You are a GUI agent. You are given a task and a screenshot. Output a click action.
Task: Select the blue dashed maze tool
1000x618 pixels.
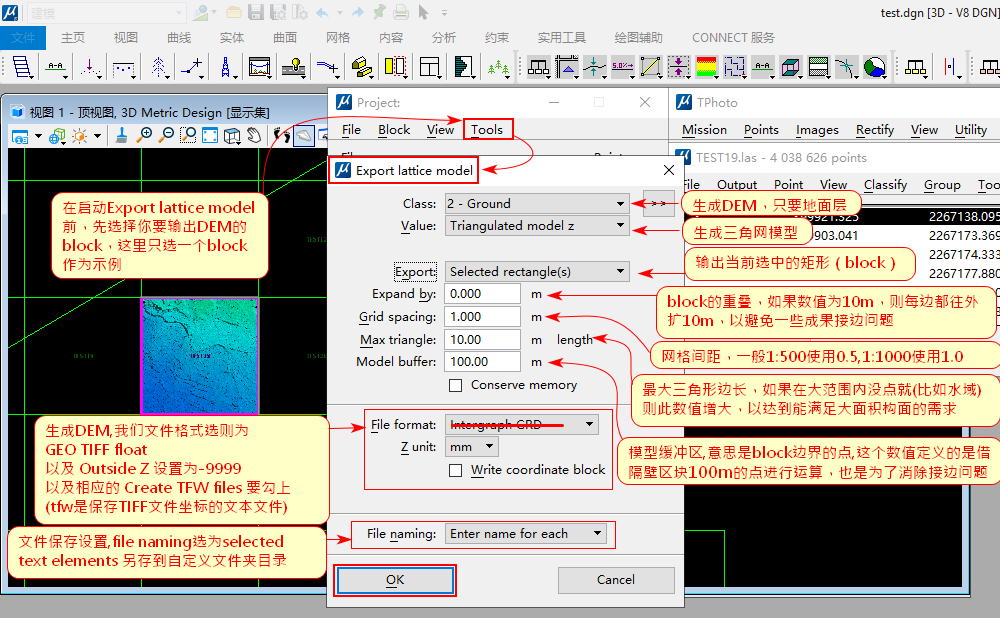click(735, 66)
